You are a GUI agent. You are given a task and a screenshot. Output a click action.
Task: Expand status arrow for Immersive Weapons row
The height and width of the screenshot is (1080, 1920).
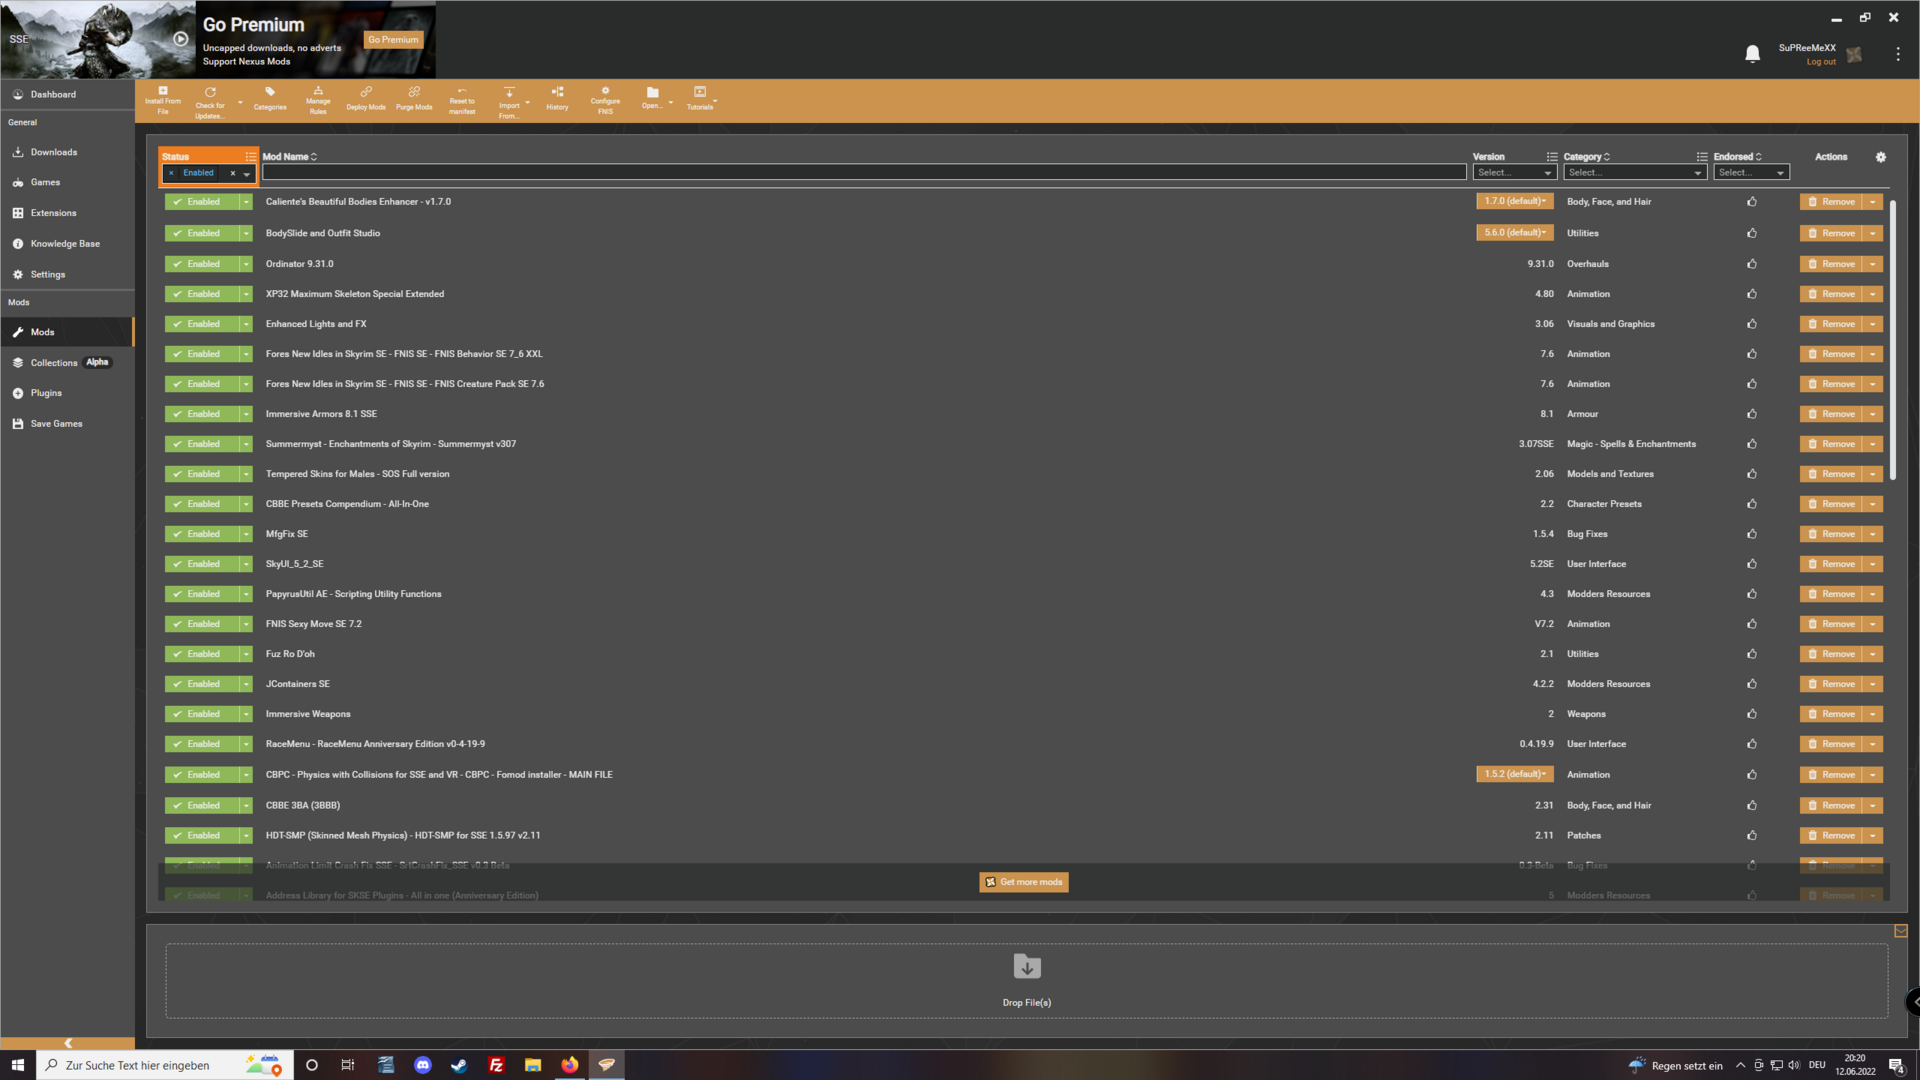click(x=246, y=714)
